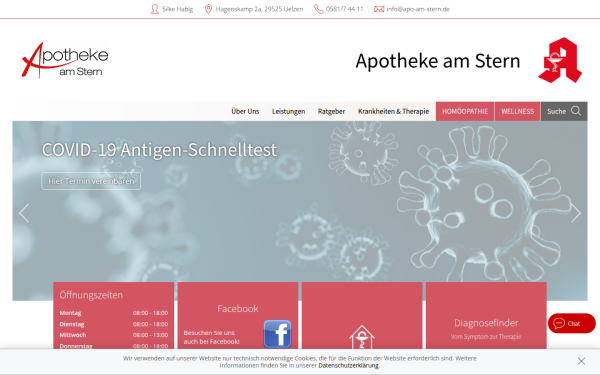Viewport: 600px width, 375px height.
Task: Show next slide with right arrow
Action: pos(576,213)
